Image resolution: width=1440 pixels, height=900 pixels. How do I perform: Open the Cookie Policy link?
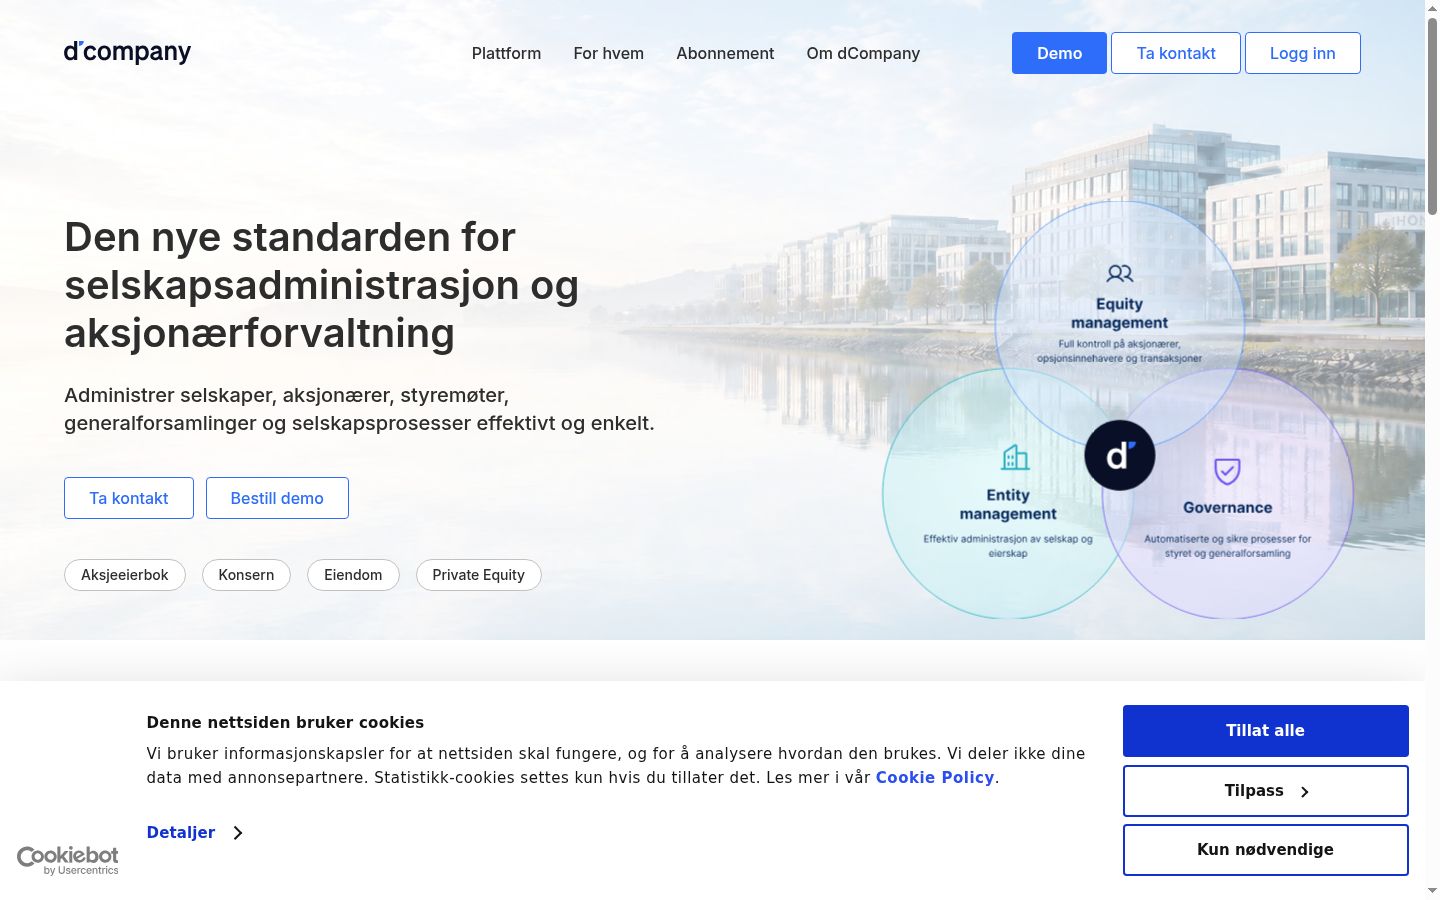pyautogui.click(x=935, y=777)
